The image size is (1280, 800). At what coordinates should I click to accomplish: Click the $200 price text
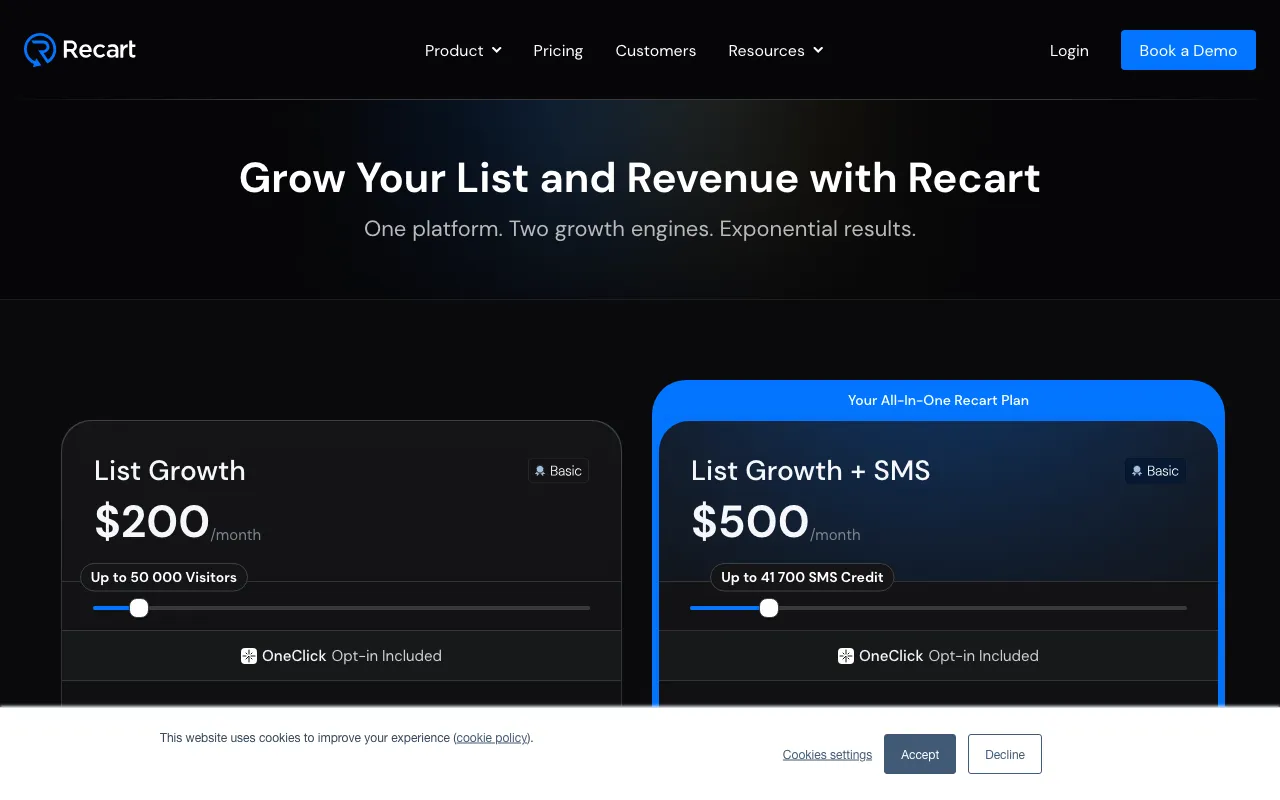(x=152, y=522)
